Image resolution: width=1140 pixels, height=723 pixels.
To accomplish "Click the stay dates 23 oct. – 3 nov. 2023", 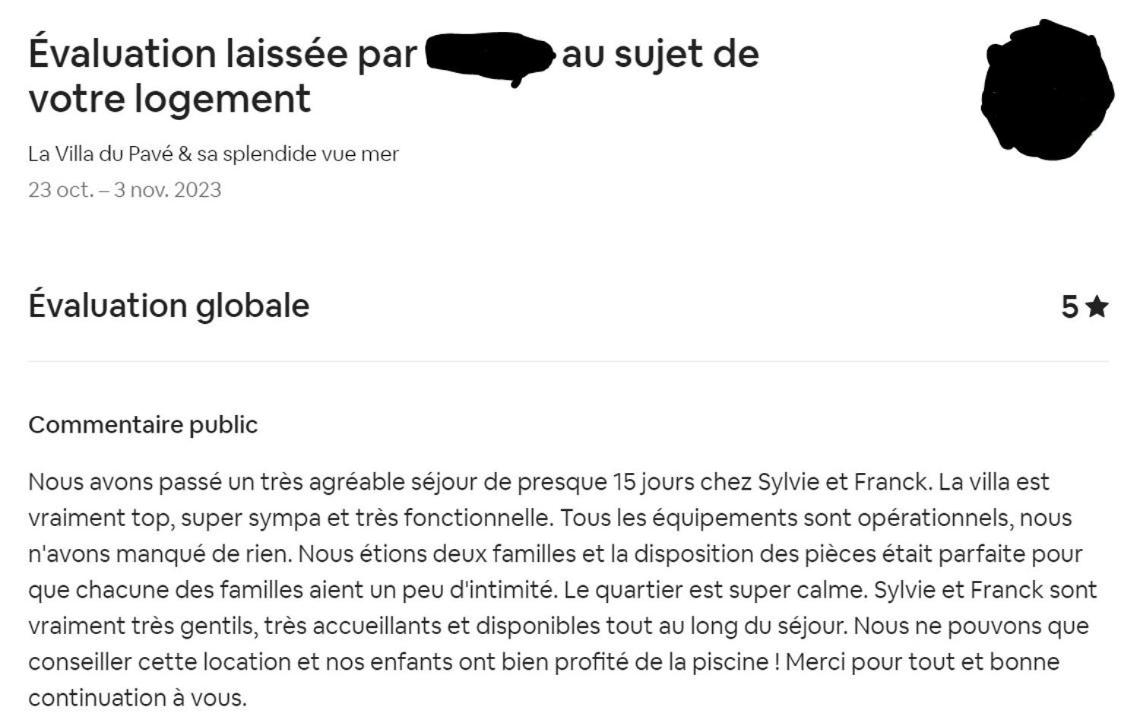I will [125, 190].
